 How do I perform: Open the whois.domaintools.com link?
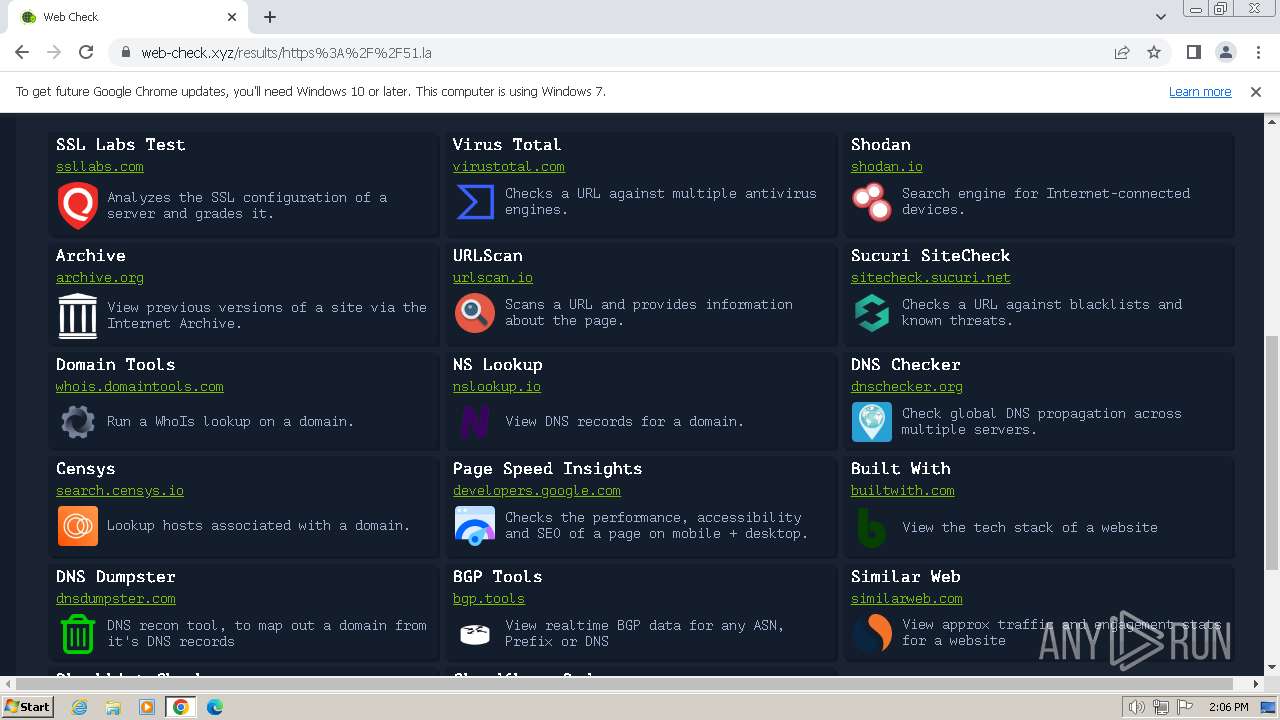tap(140, 387)
